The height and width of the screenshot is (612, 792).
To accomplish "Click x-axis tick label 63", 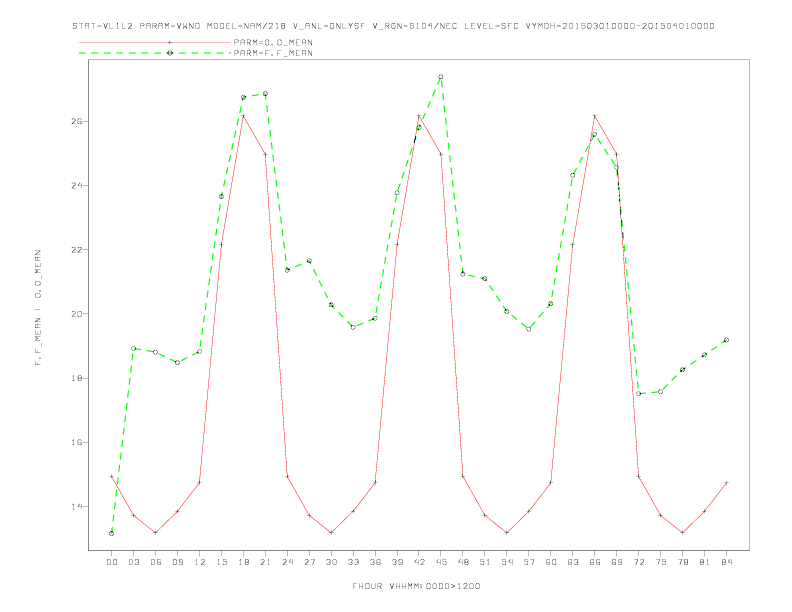I will click(573, 562).
